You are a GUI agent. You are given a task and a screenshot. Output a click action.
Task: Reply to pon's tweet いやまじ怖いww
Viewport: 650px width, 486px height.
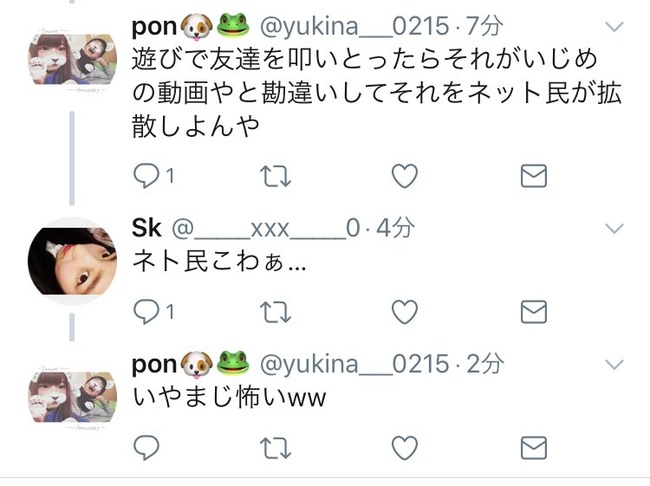(146, 448)
